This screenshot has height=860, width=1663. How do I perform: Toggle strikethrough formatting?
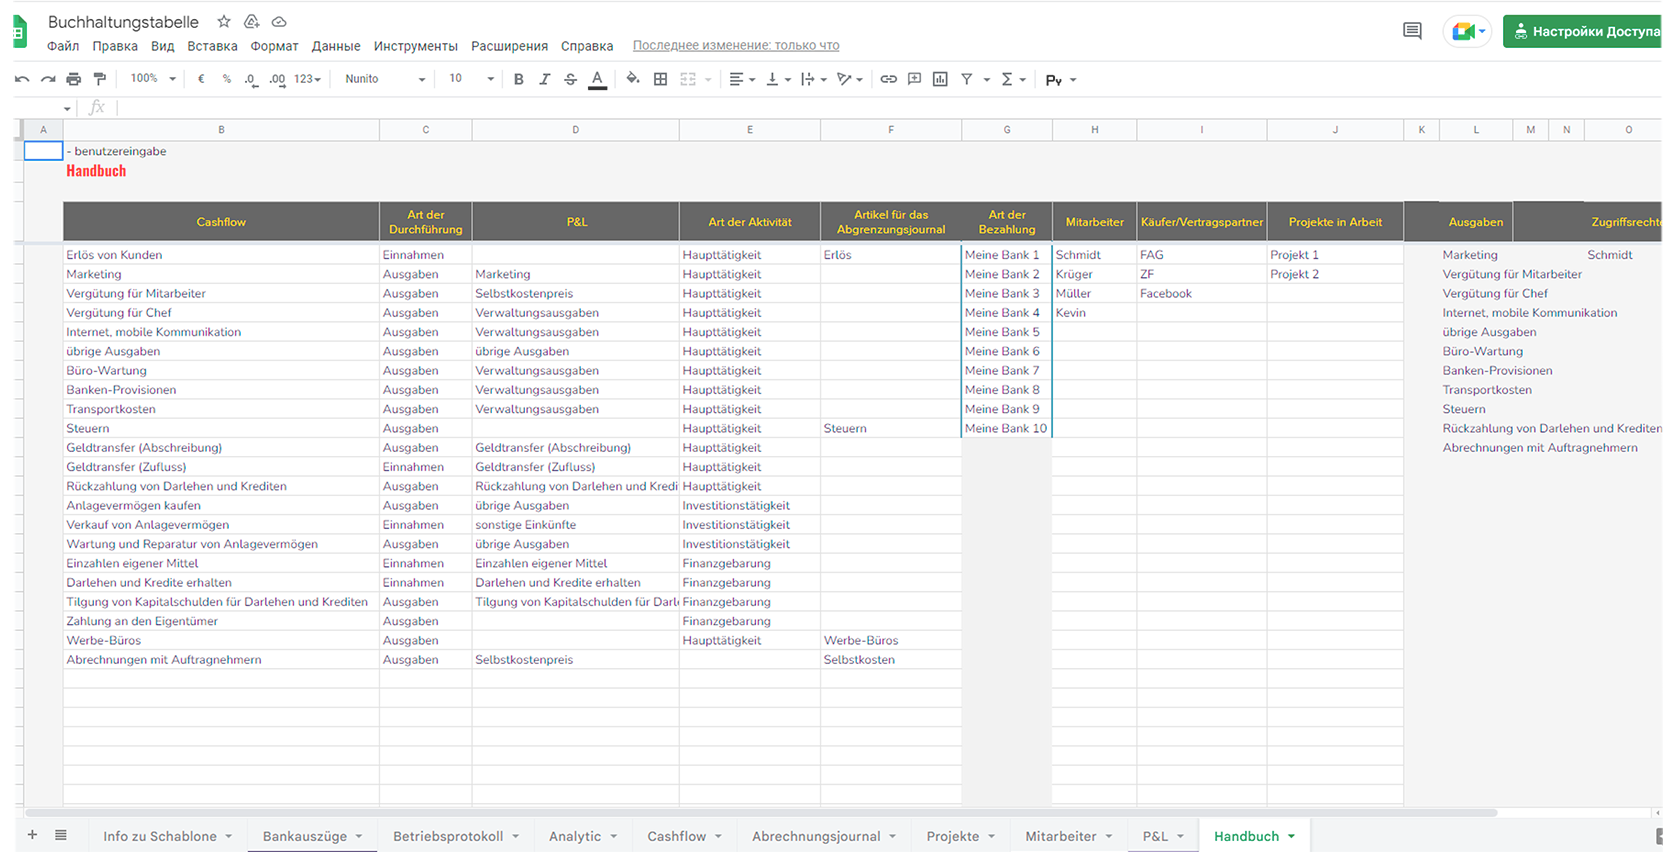[570, 79]
